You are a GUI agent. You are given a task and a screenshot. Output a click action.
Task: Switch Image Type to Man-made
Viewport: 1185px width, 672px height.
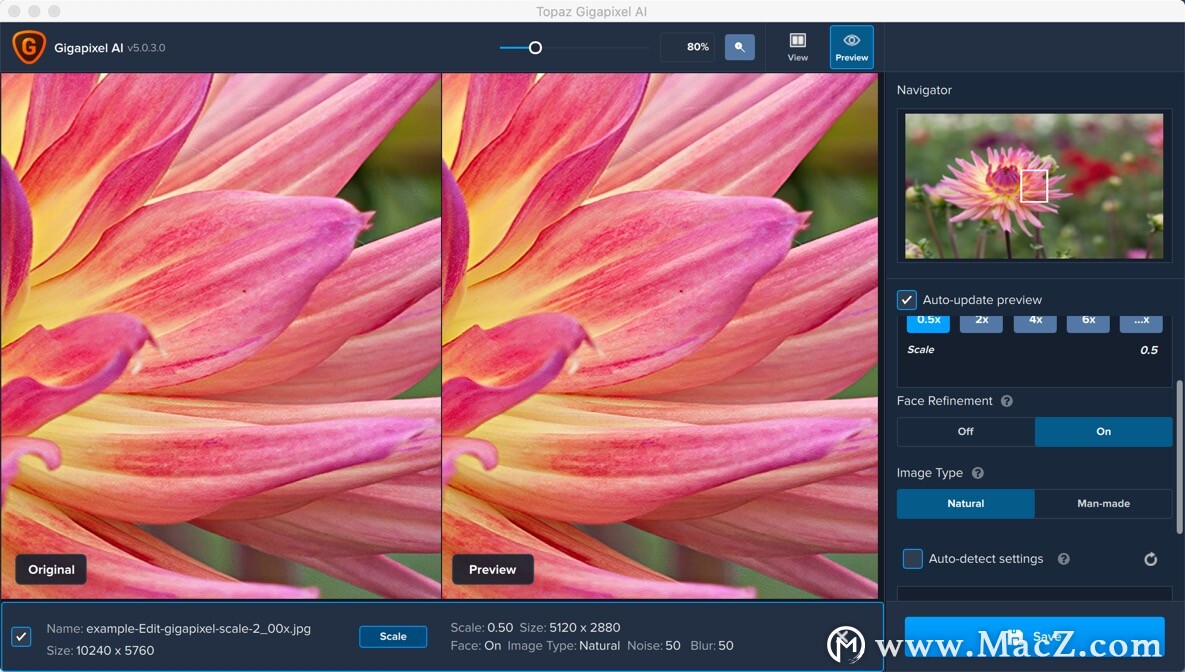point(1103,503)
